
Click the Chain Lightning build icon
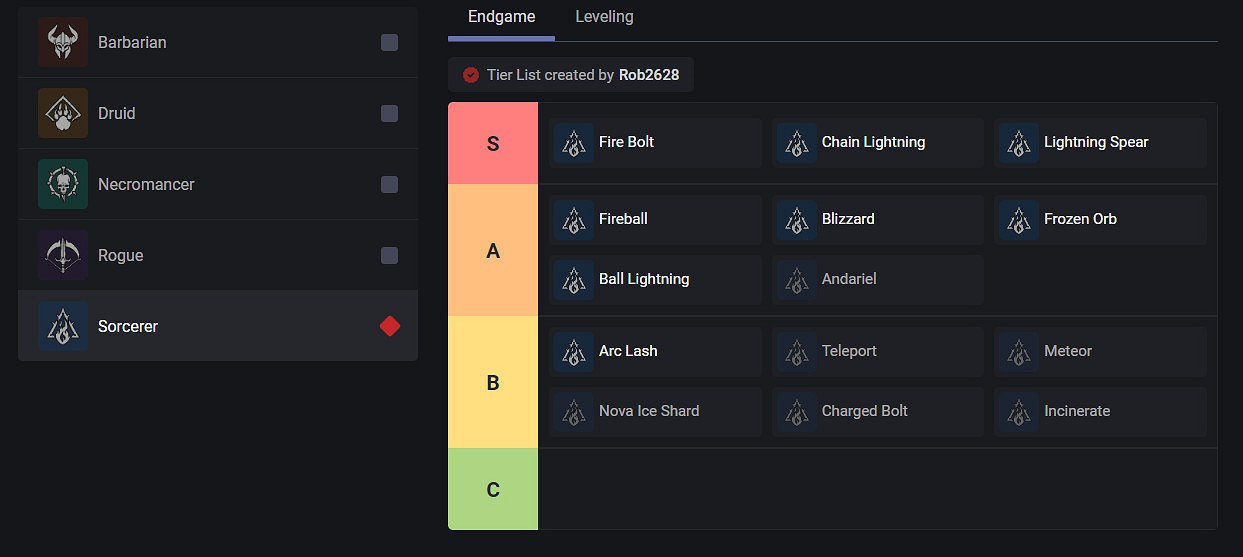[797, 142]
